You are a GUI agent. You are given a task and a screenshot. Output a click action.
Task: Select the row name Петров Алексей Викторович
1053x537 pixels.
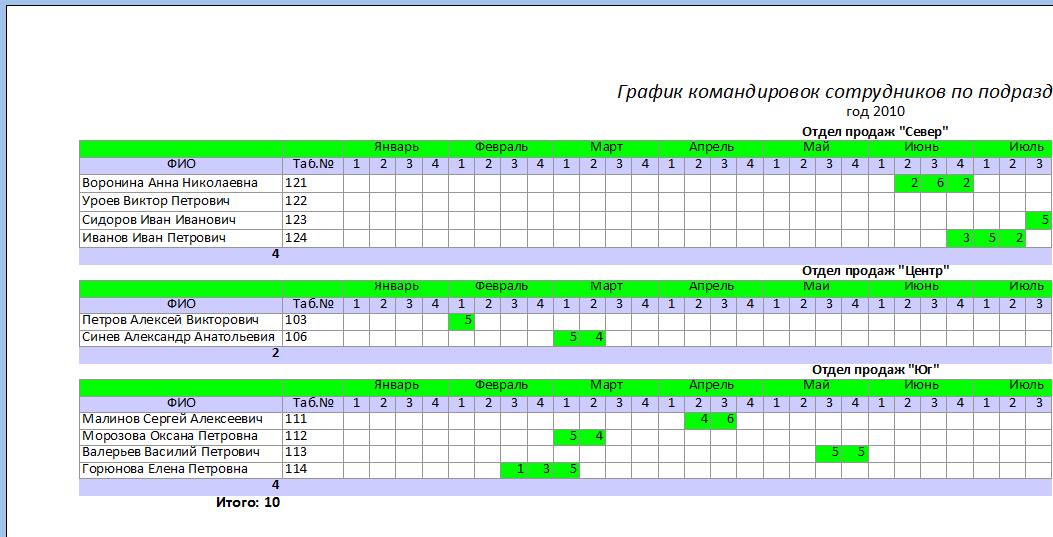click(x=170, y=320)
